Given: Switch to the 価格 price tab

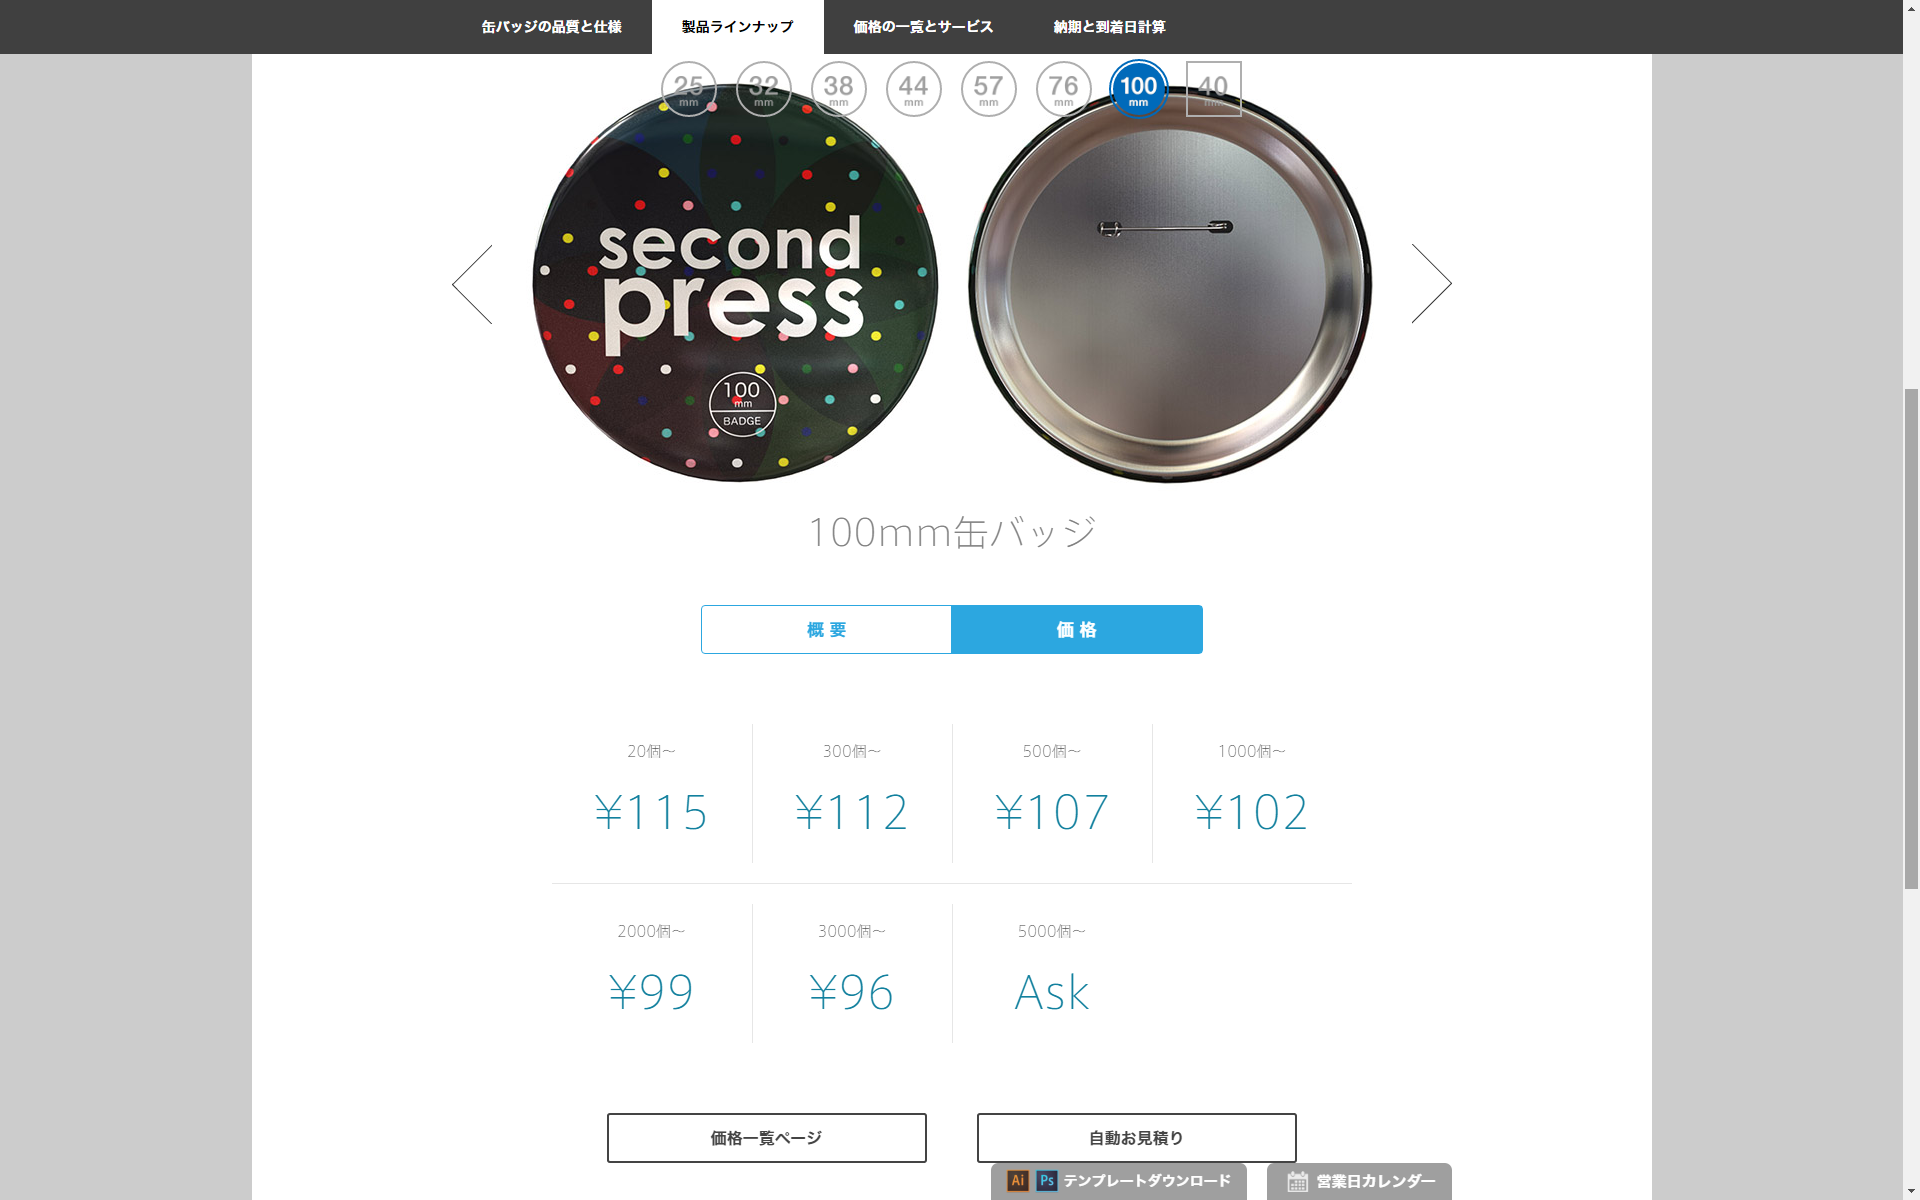Looking at the screenshot, I should click(1077, 629).
